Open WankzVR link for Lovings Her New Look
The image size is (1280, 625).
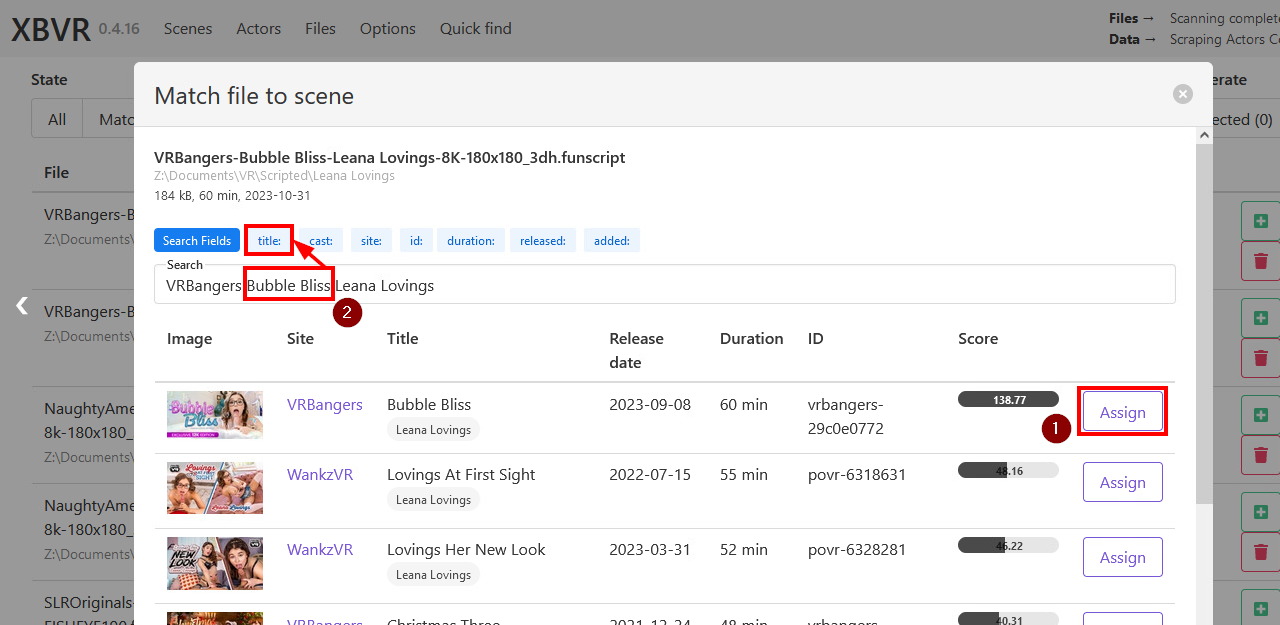pyautogui.click(x=320, y=549)
